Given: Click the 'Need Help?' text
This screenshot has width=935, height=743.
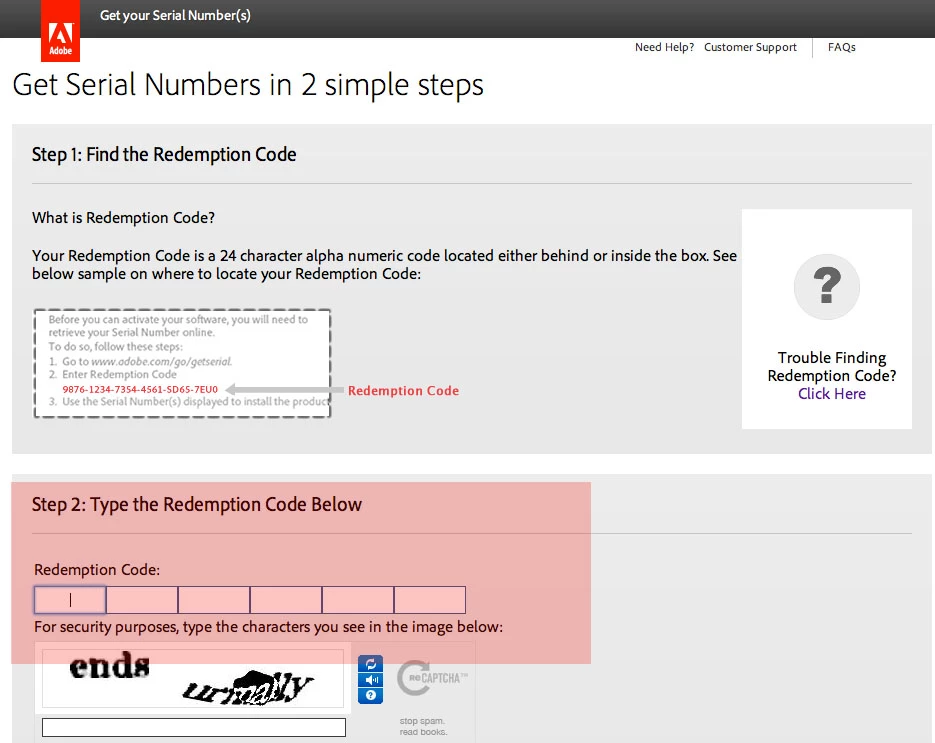Looking at the screenshot, I should pos(664,47).
